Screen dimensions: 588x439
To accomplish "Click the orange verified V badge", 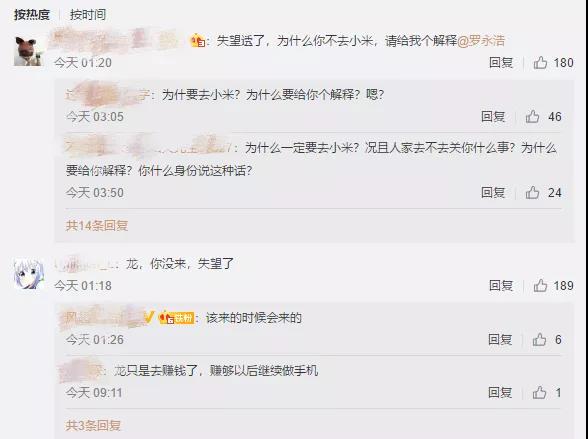I will (x=149, y=318).
